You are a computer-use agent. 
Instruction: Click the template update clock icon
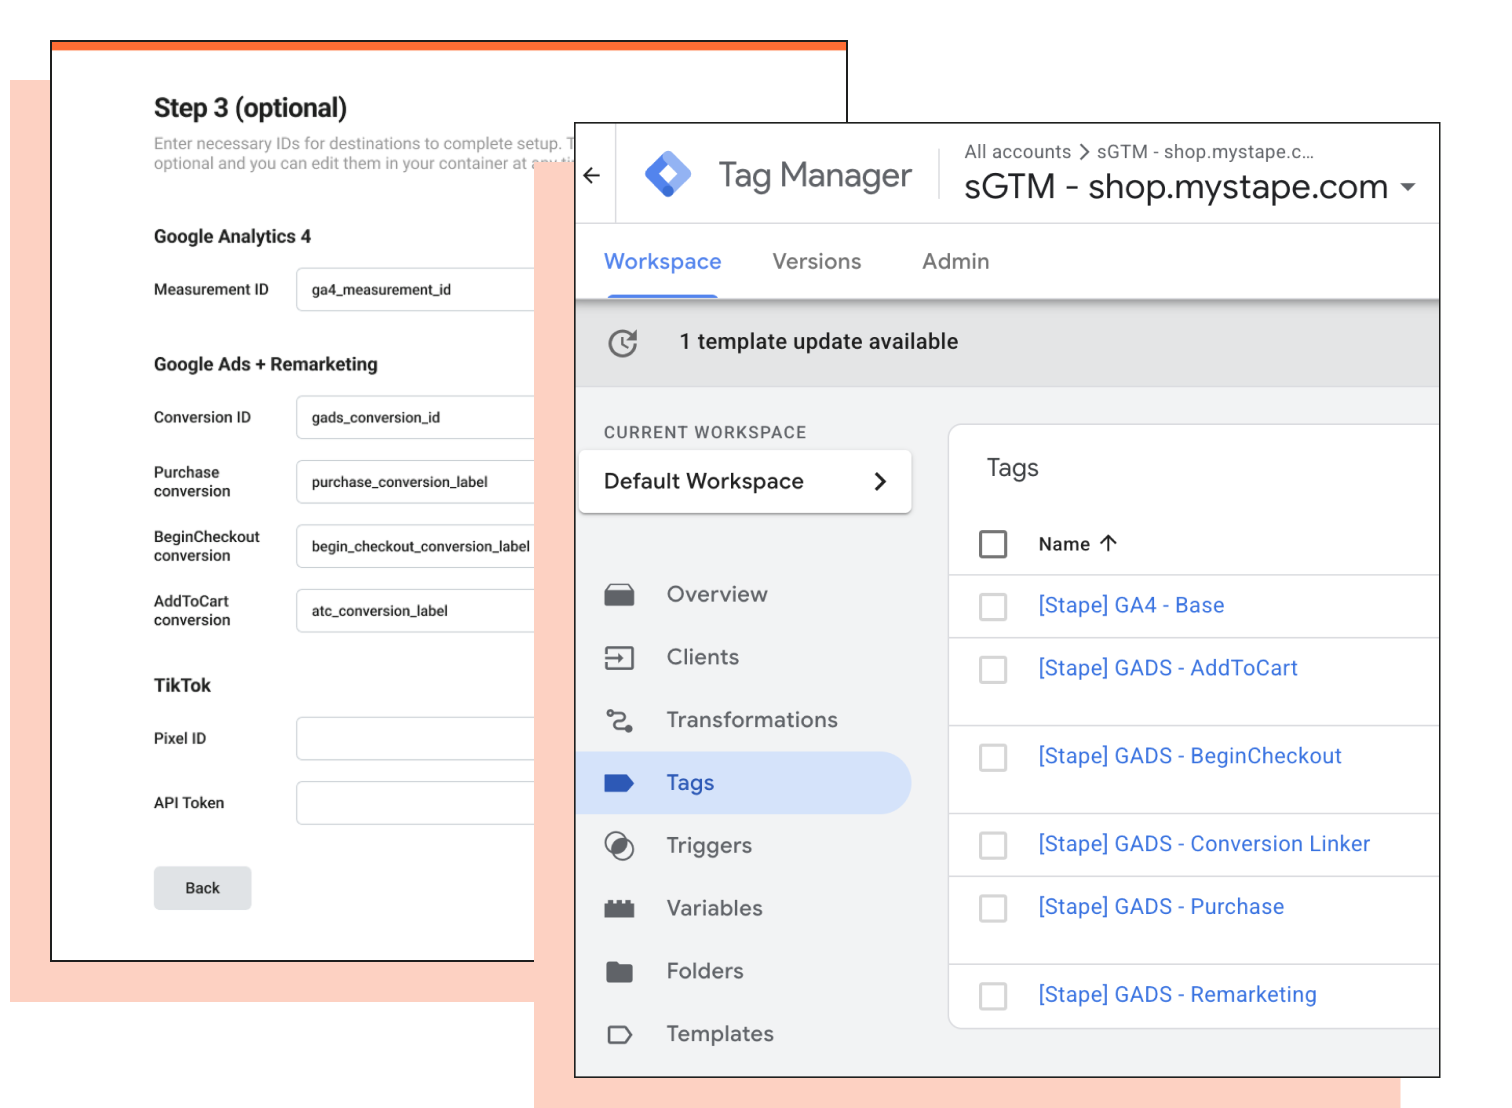(623, 343)
